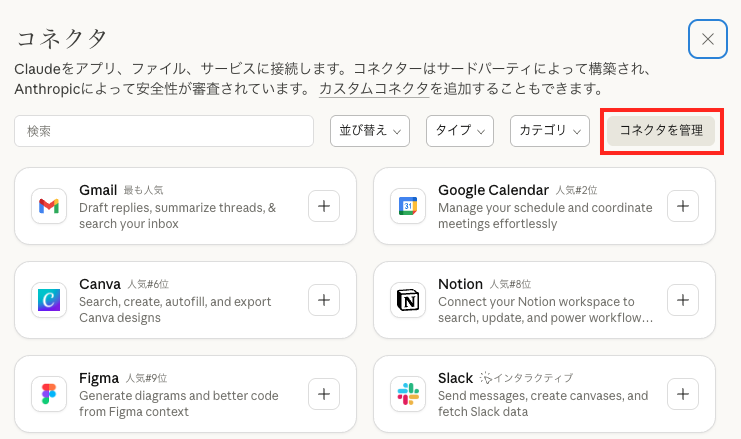
Task: Open the カテゴリ filter dropdown
Action: pos(552,131)
